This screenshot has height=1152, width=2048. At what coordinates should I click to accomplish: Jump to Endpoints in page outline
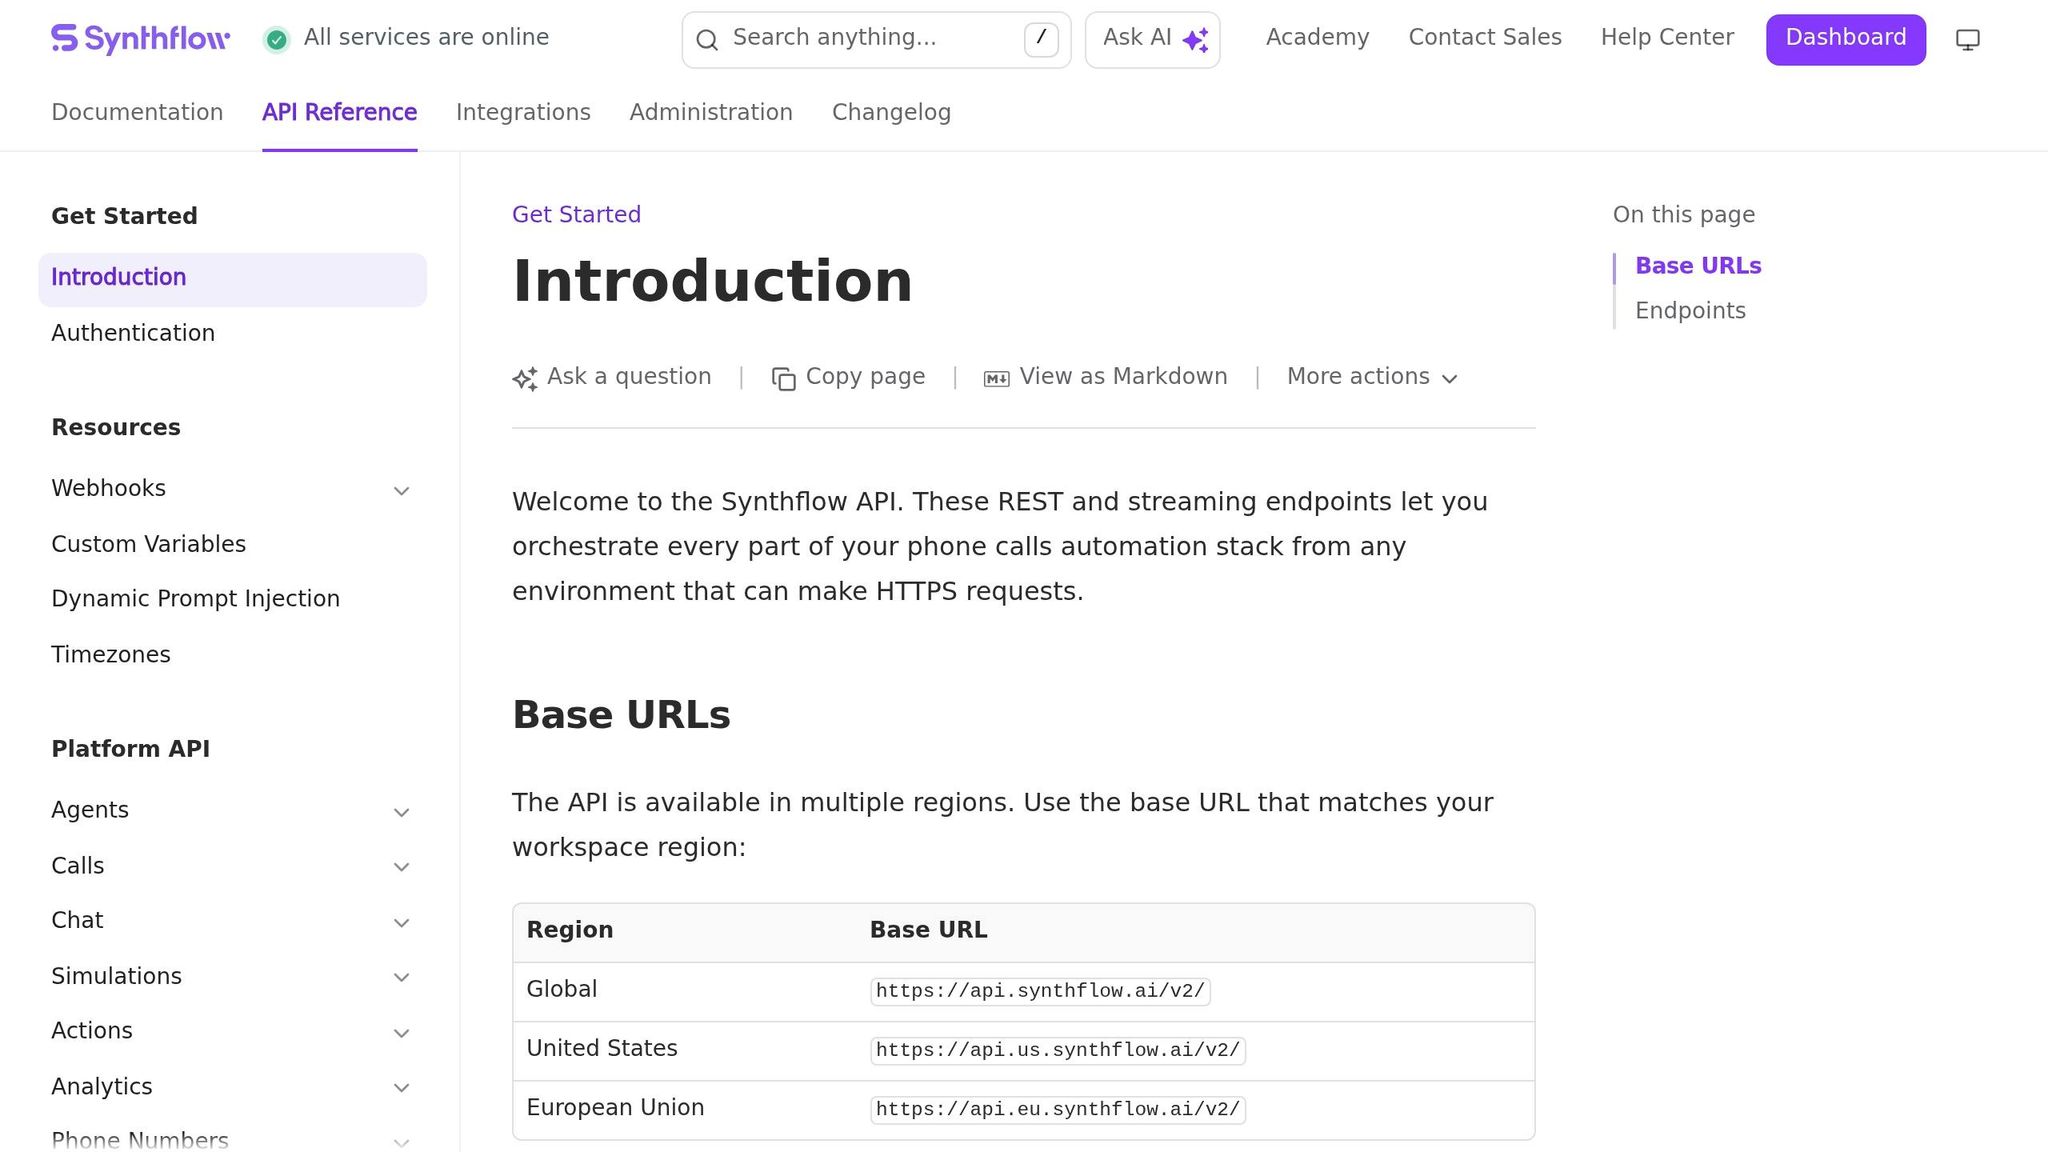[1690, 310]
